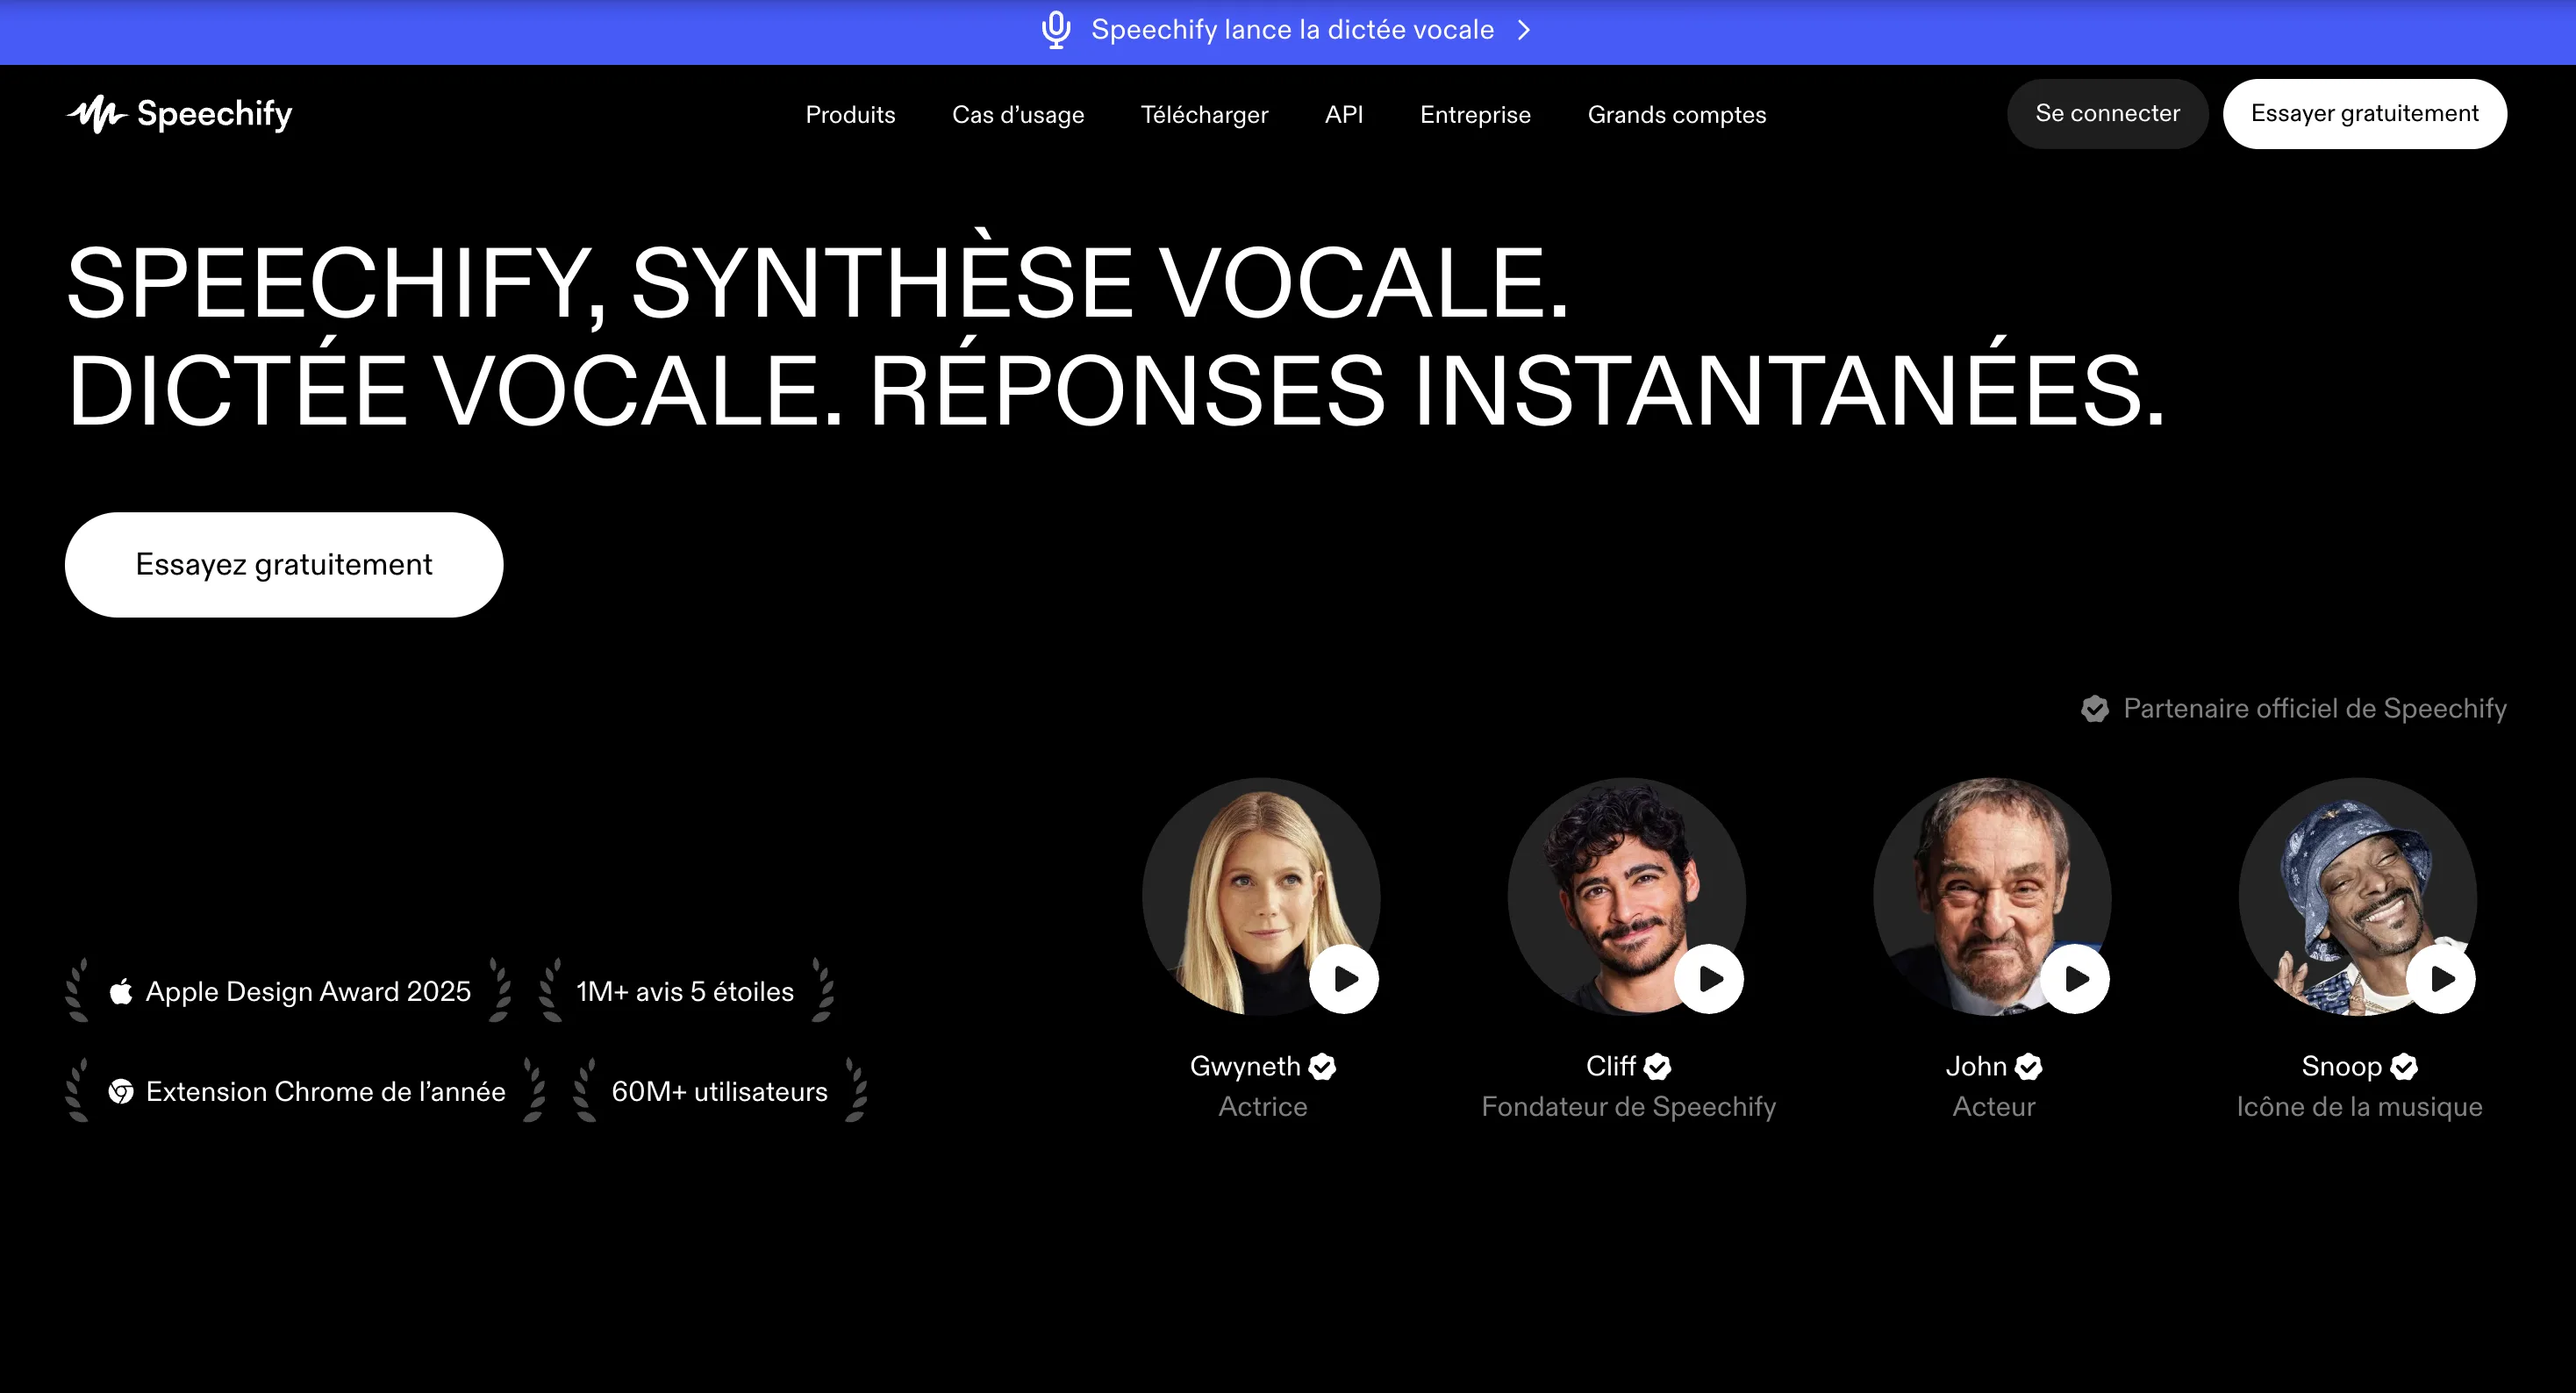This screenshot has height=1393, width=2576.
Task: Click Cliff's portrait thumbnail
Action: point(1627,896)
